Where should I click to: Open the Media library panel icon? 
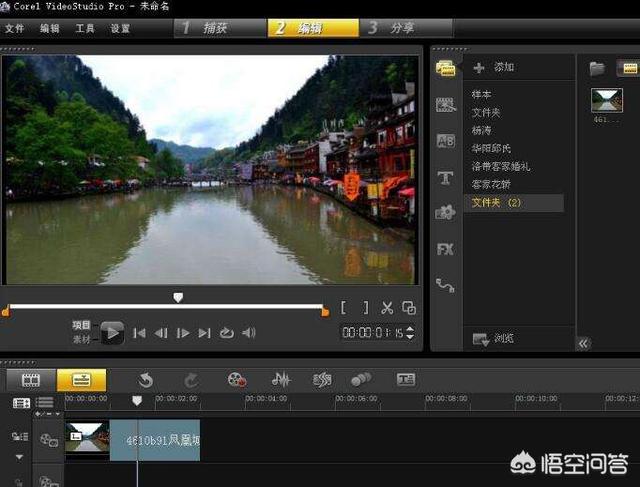445,68
